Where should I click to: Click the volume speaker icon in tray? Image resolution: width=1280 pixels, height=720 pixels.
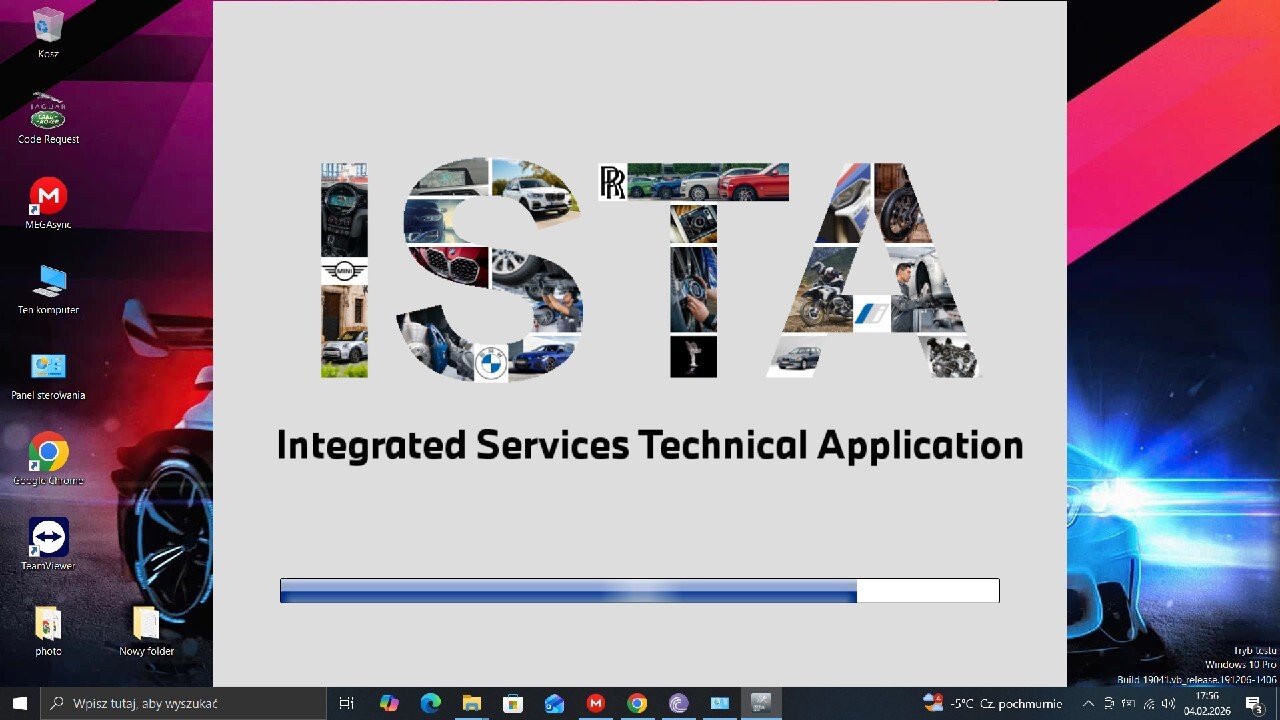tap(1168, 703)
